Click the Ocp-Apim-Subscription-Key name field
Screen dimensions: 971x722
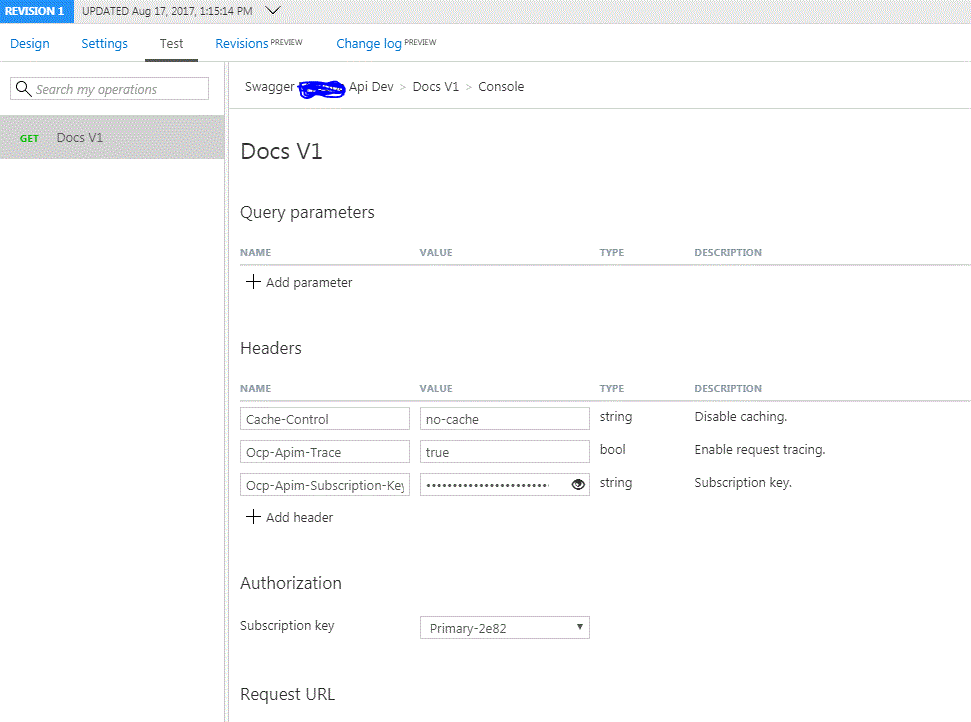(325, 486)
